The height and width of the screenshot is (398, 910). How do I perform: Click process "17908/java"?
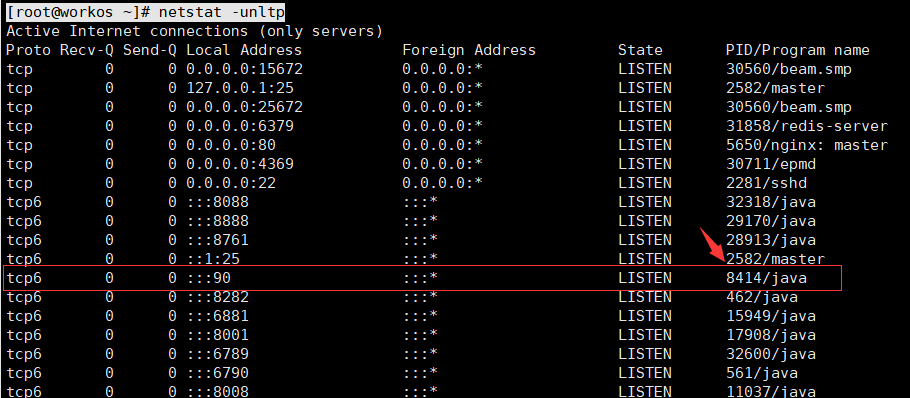pyautogui.click(x=771, y=335)
